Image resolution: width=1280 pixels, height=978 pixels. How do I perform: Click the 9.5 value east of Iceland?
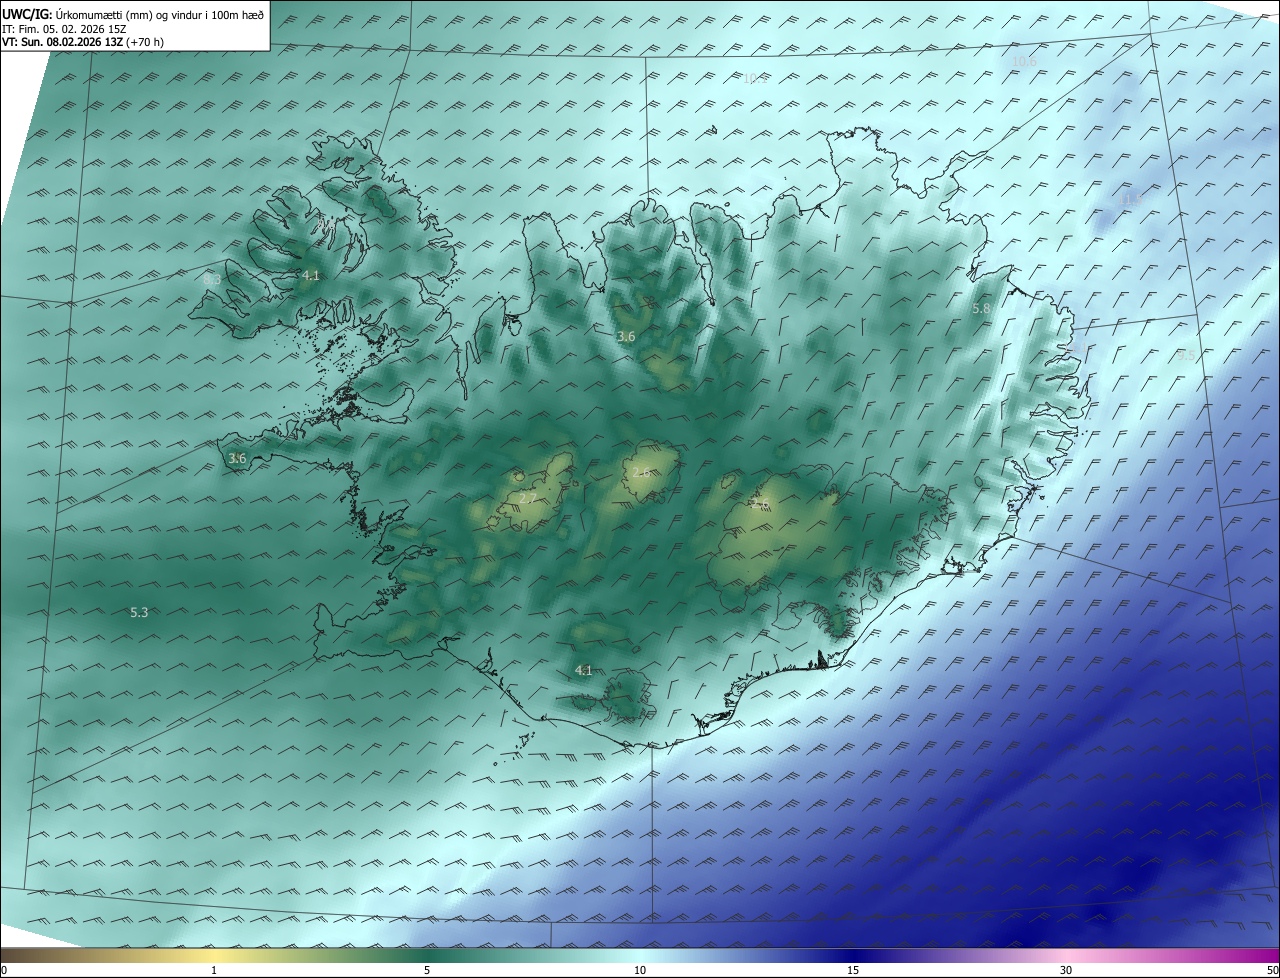click(x=1186, y=355)
